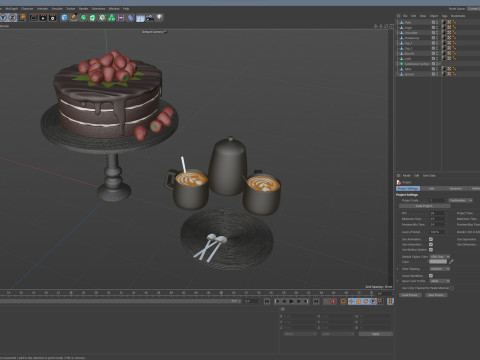Open the Centimeters unit dropdown

460,200
